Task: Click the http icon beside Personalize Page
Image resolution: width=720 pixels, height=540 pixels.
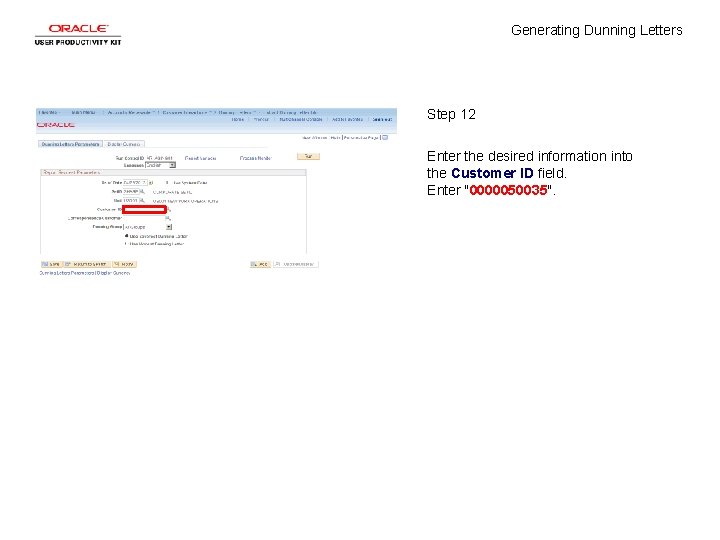Action: (x=385, y=137)
